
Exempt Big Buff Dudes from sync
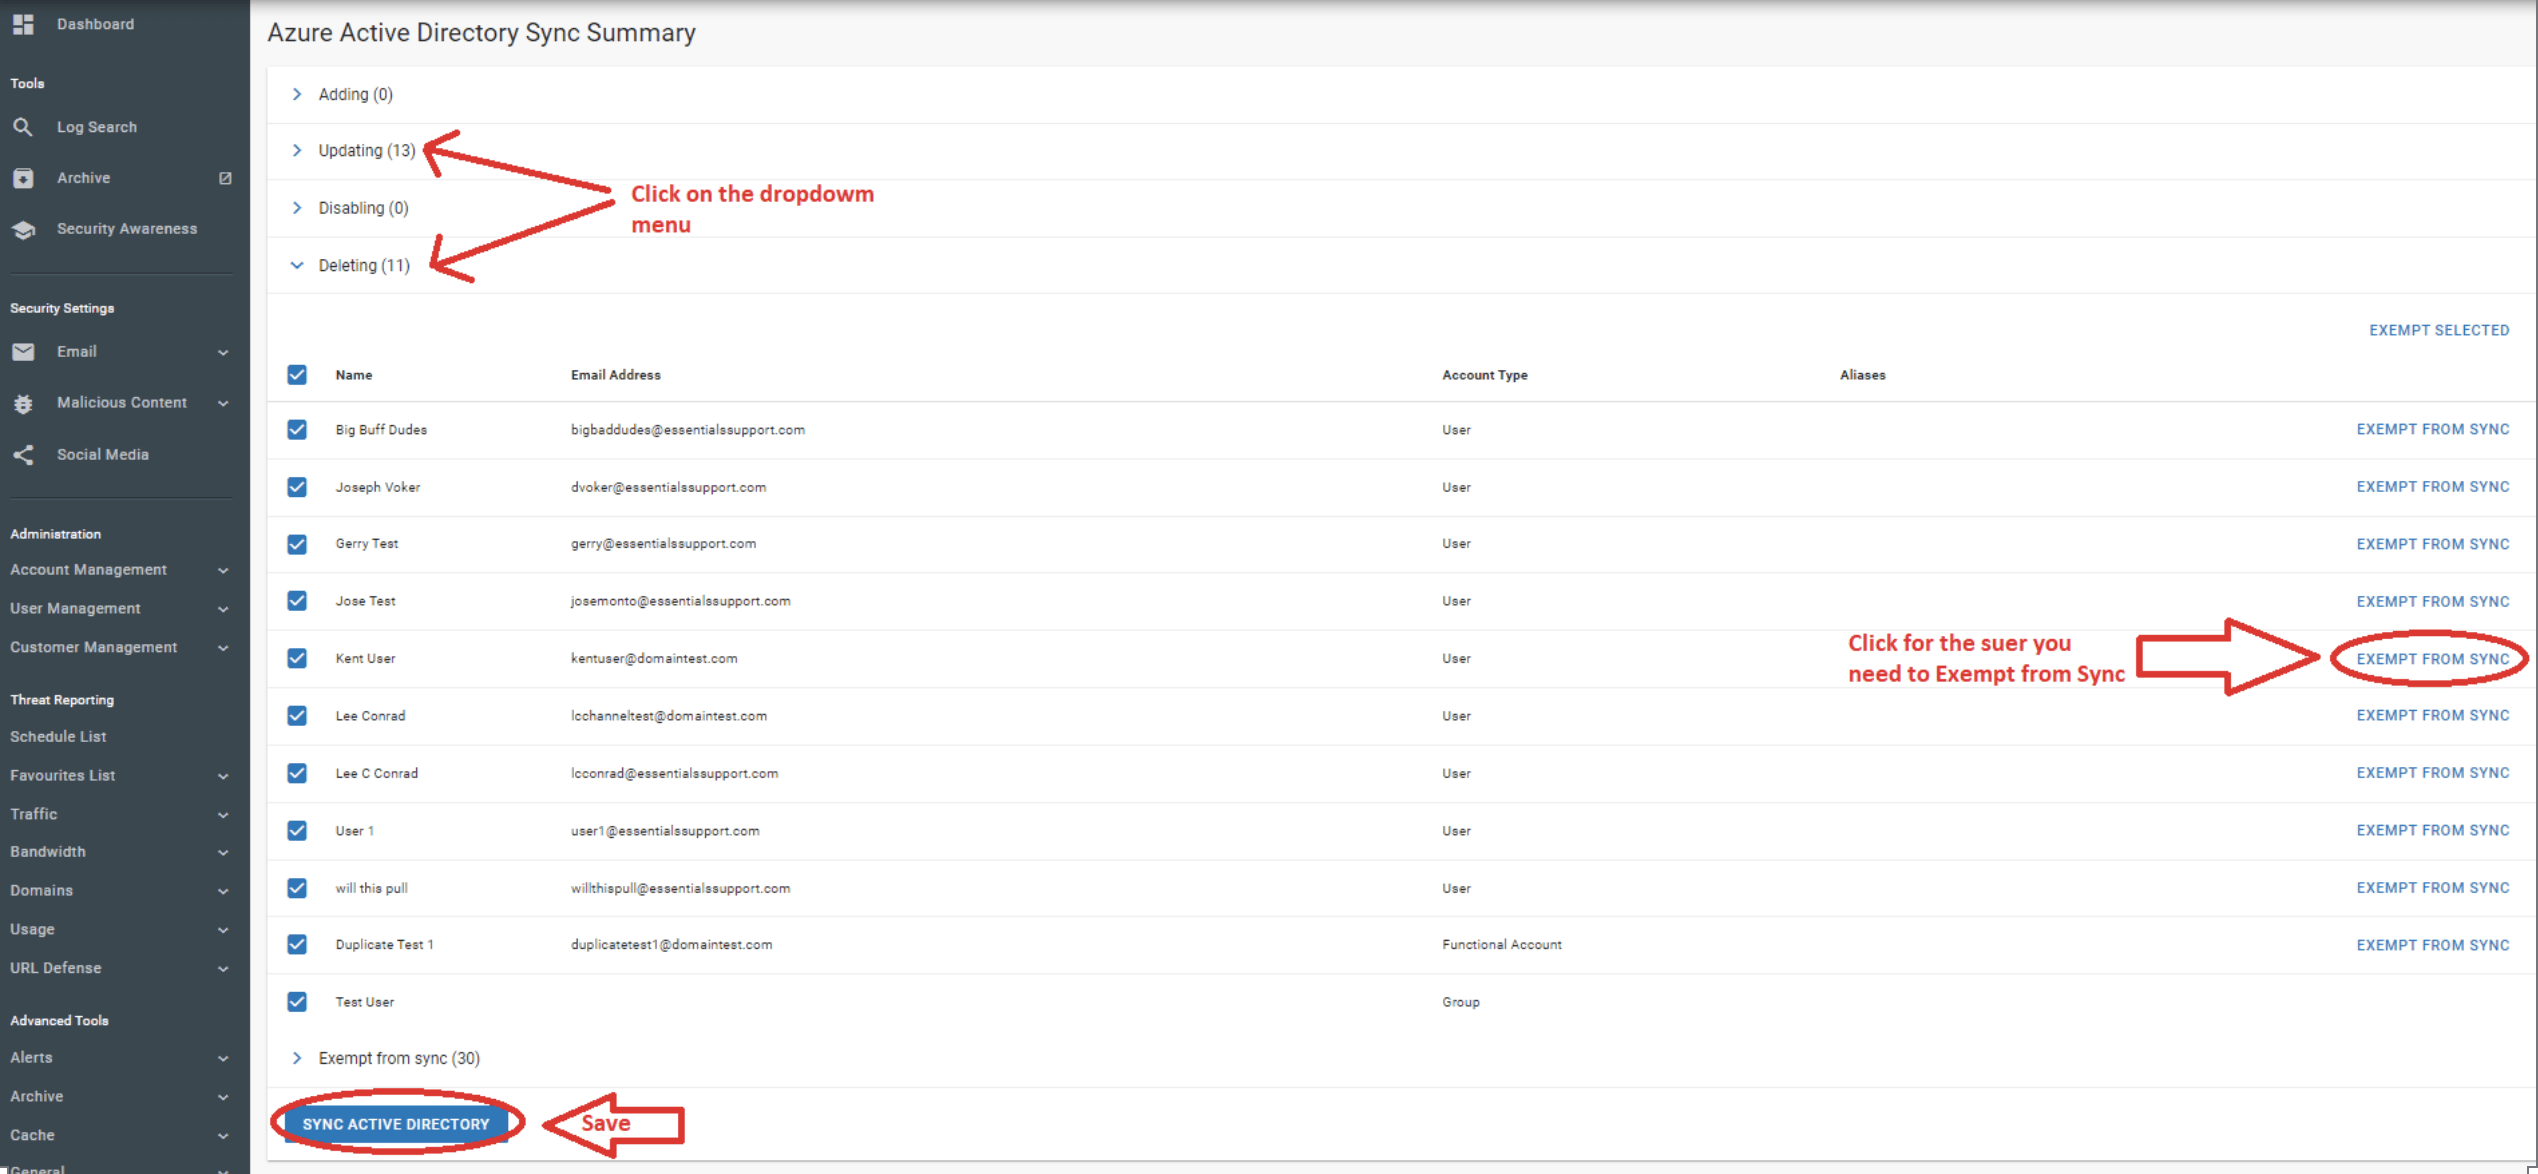coord(2433,430)
